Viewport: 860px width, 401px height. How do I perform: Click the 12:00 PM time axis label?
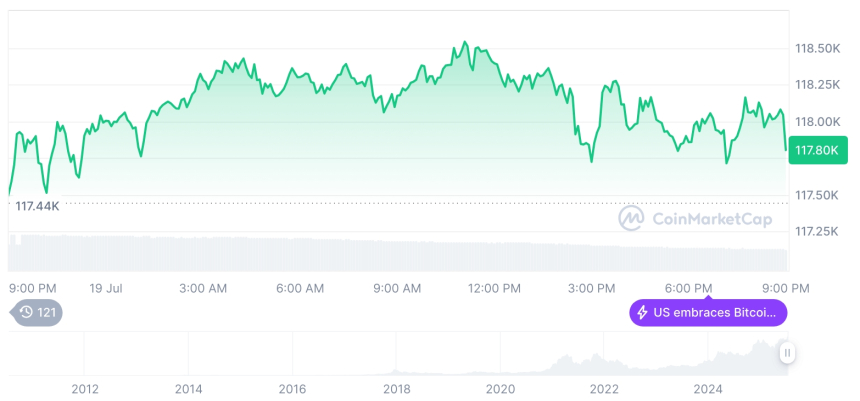click(494, 288)
